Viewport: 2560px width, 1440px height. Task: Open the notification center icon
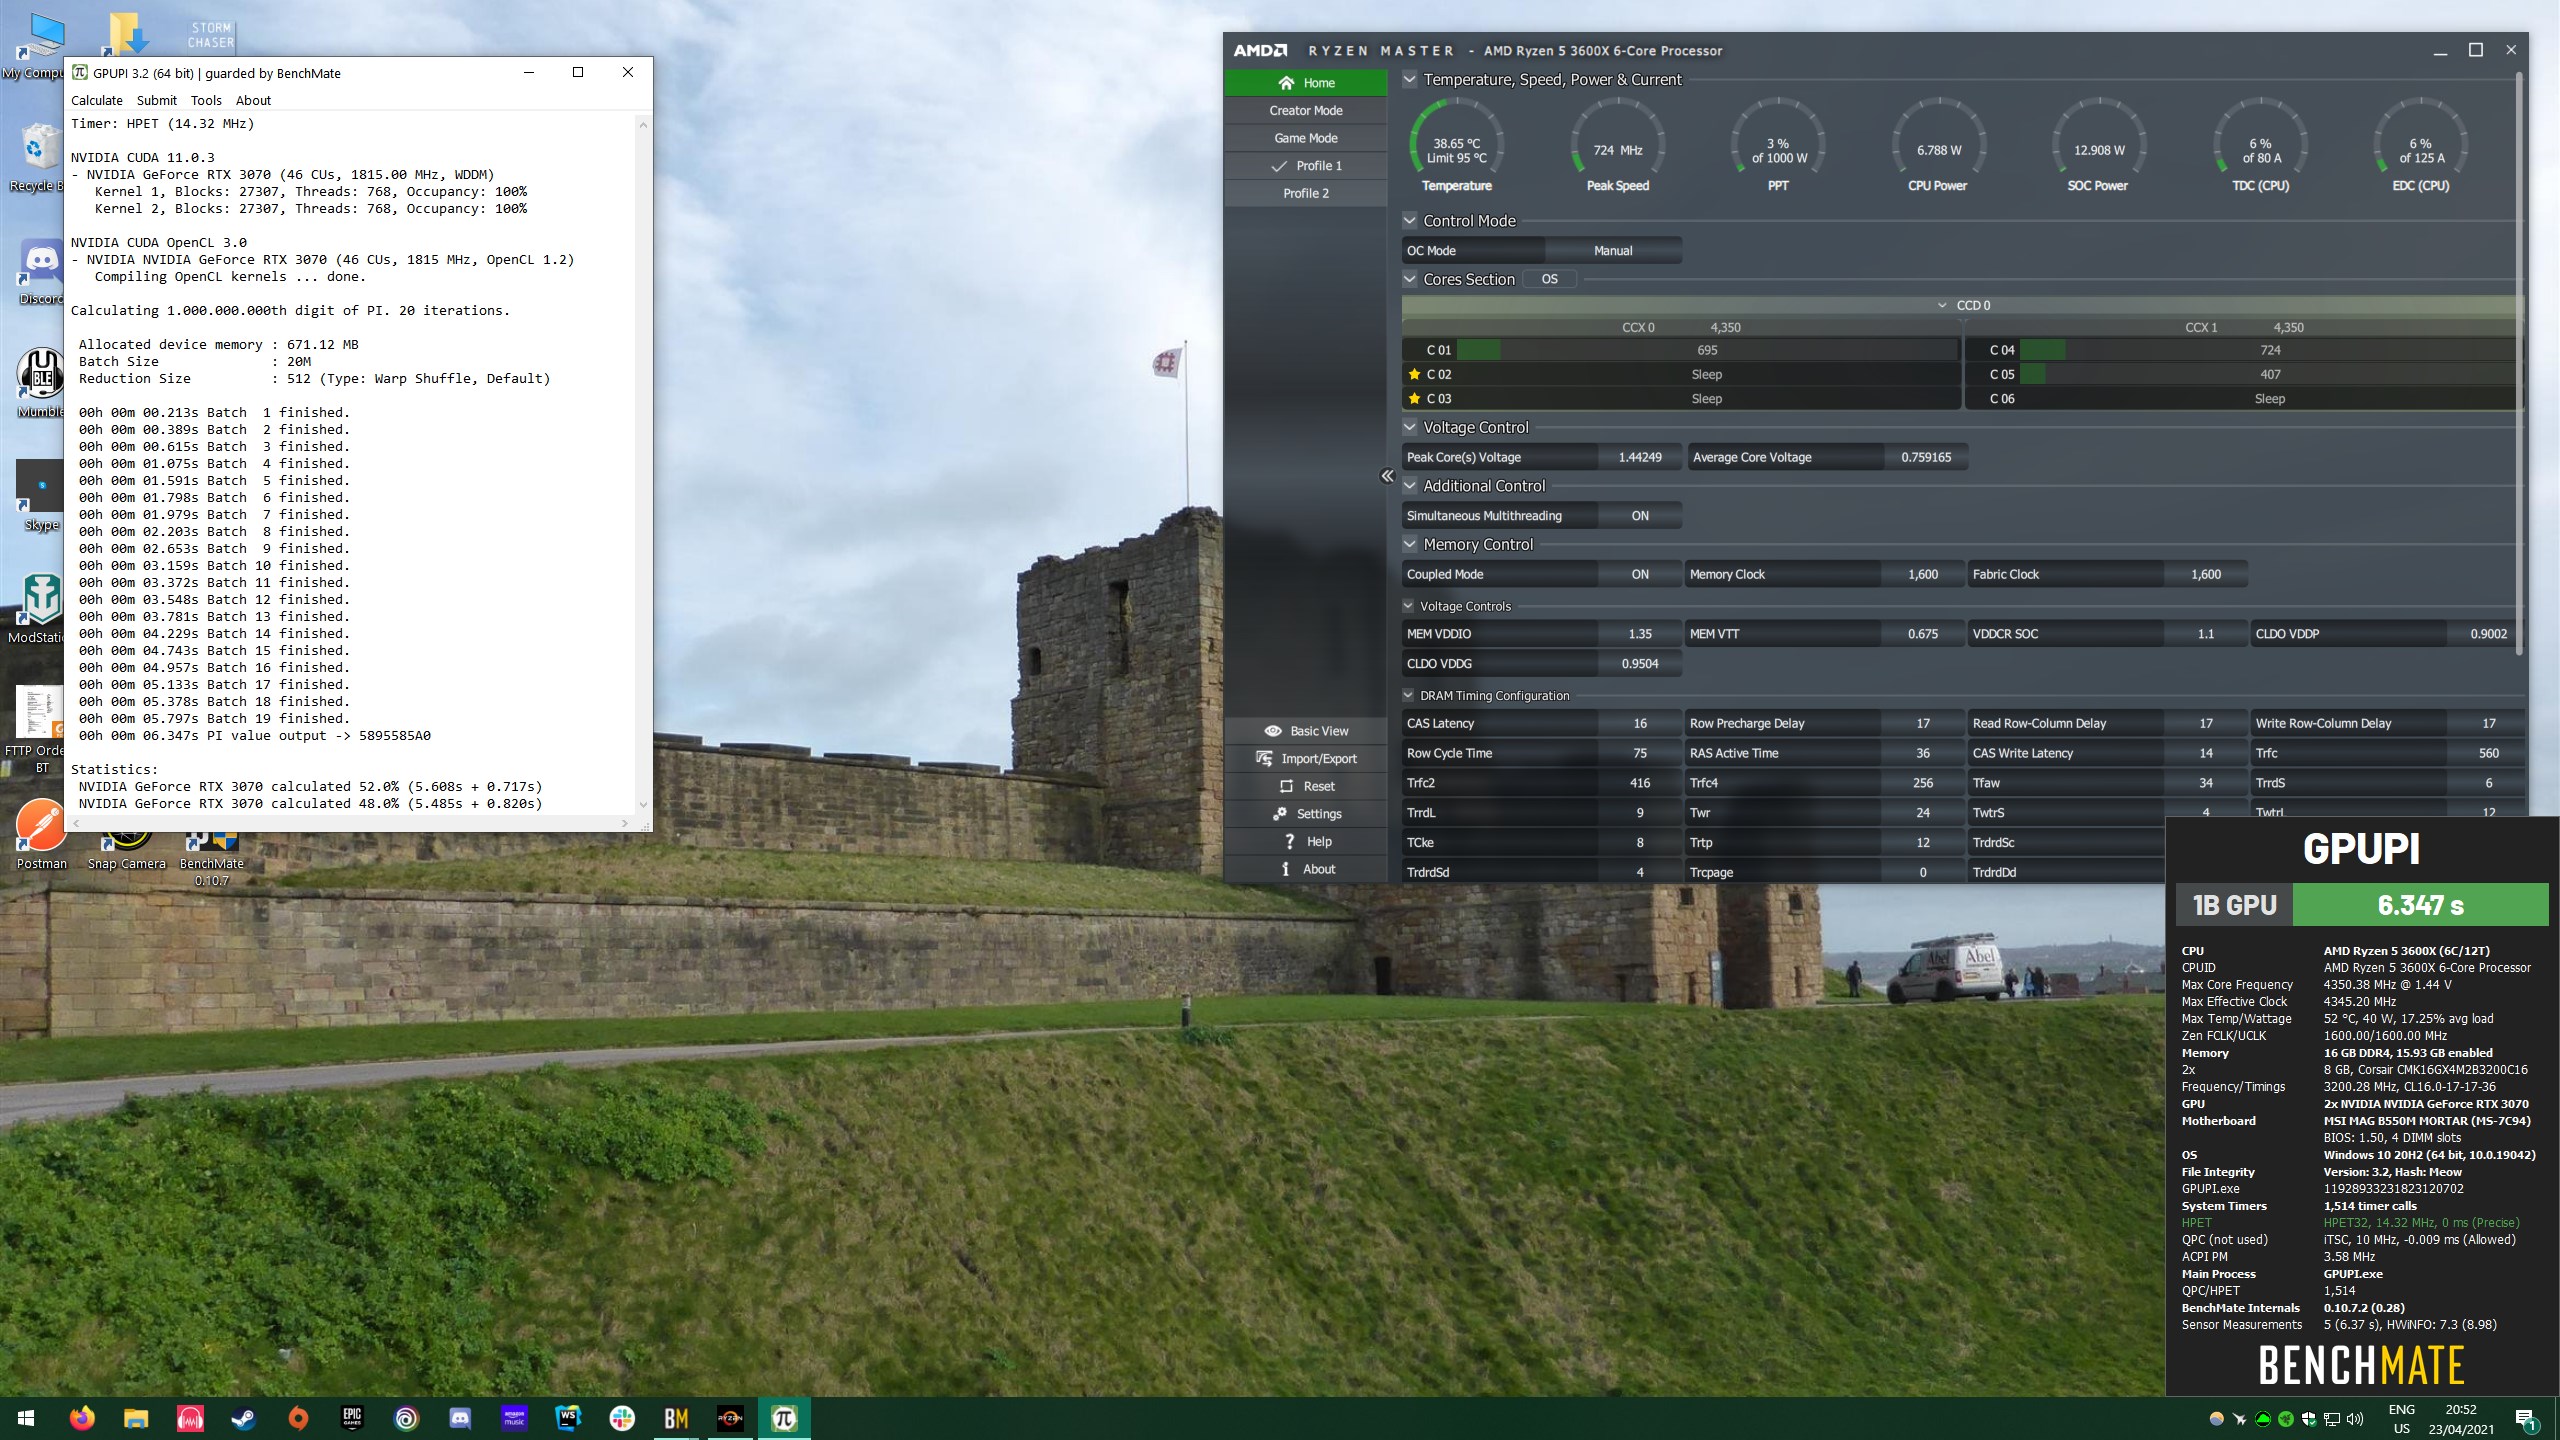pyautogui.click(x=2525, y=1419)
